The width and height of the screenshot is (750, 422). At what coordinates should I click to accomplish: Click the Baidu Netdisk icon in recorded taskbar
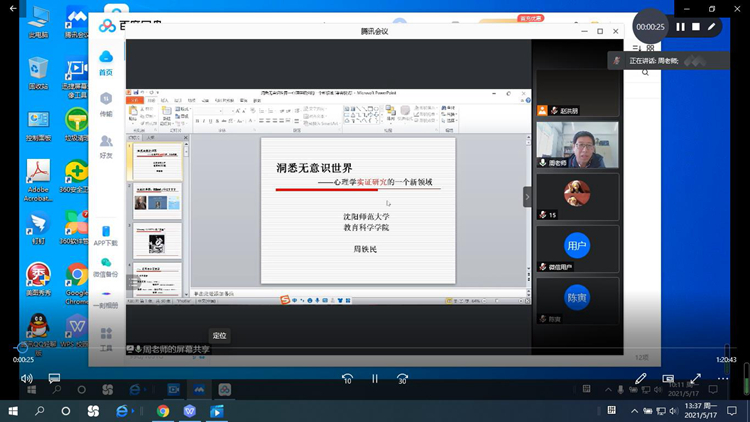click(225, 389)
